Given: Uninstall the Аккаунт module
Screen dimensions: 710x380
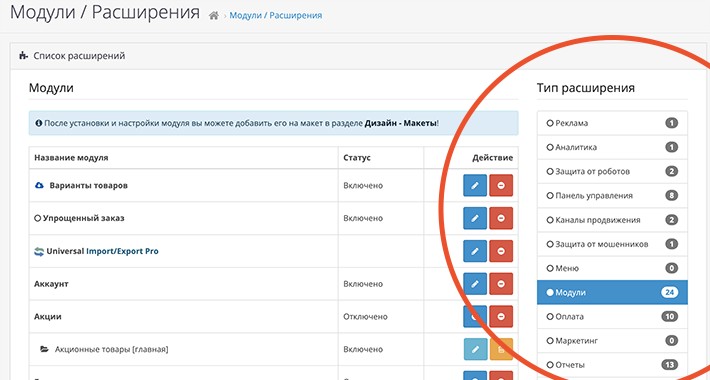Looking at the screenshot, I should coord(501,284).
